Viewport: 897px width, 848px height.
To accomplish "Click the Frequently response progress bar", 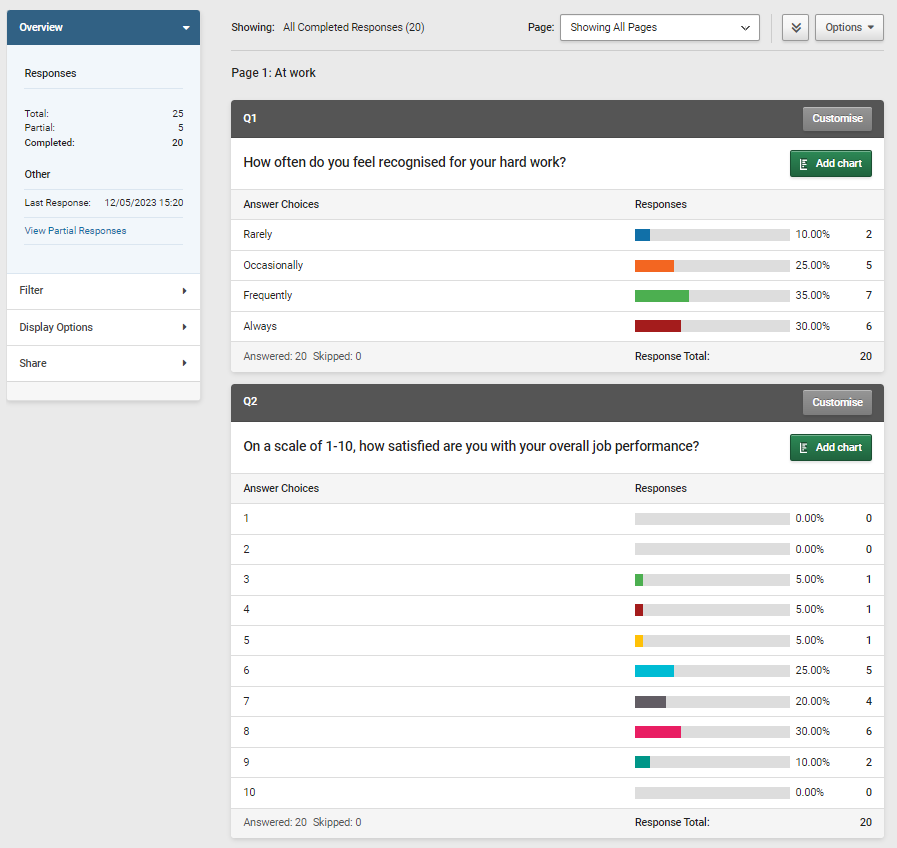I will click(711, 295).
